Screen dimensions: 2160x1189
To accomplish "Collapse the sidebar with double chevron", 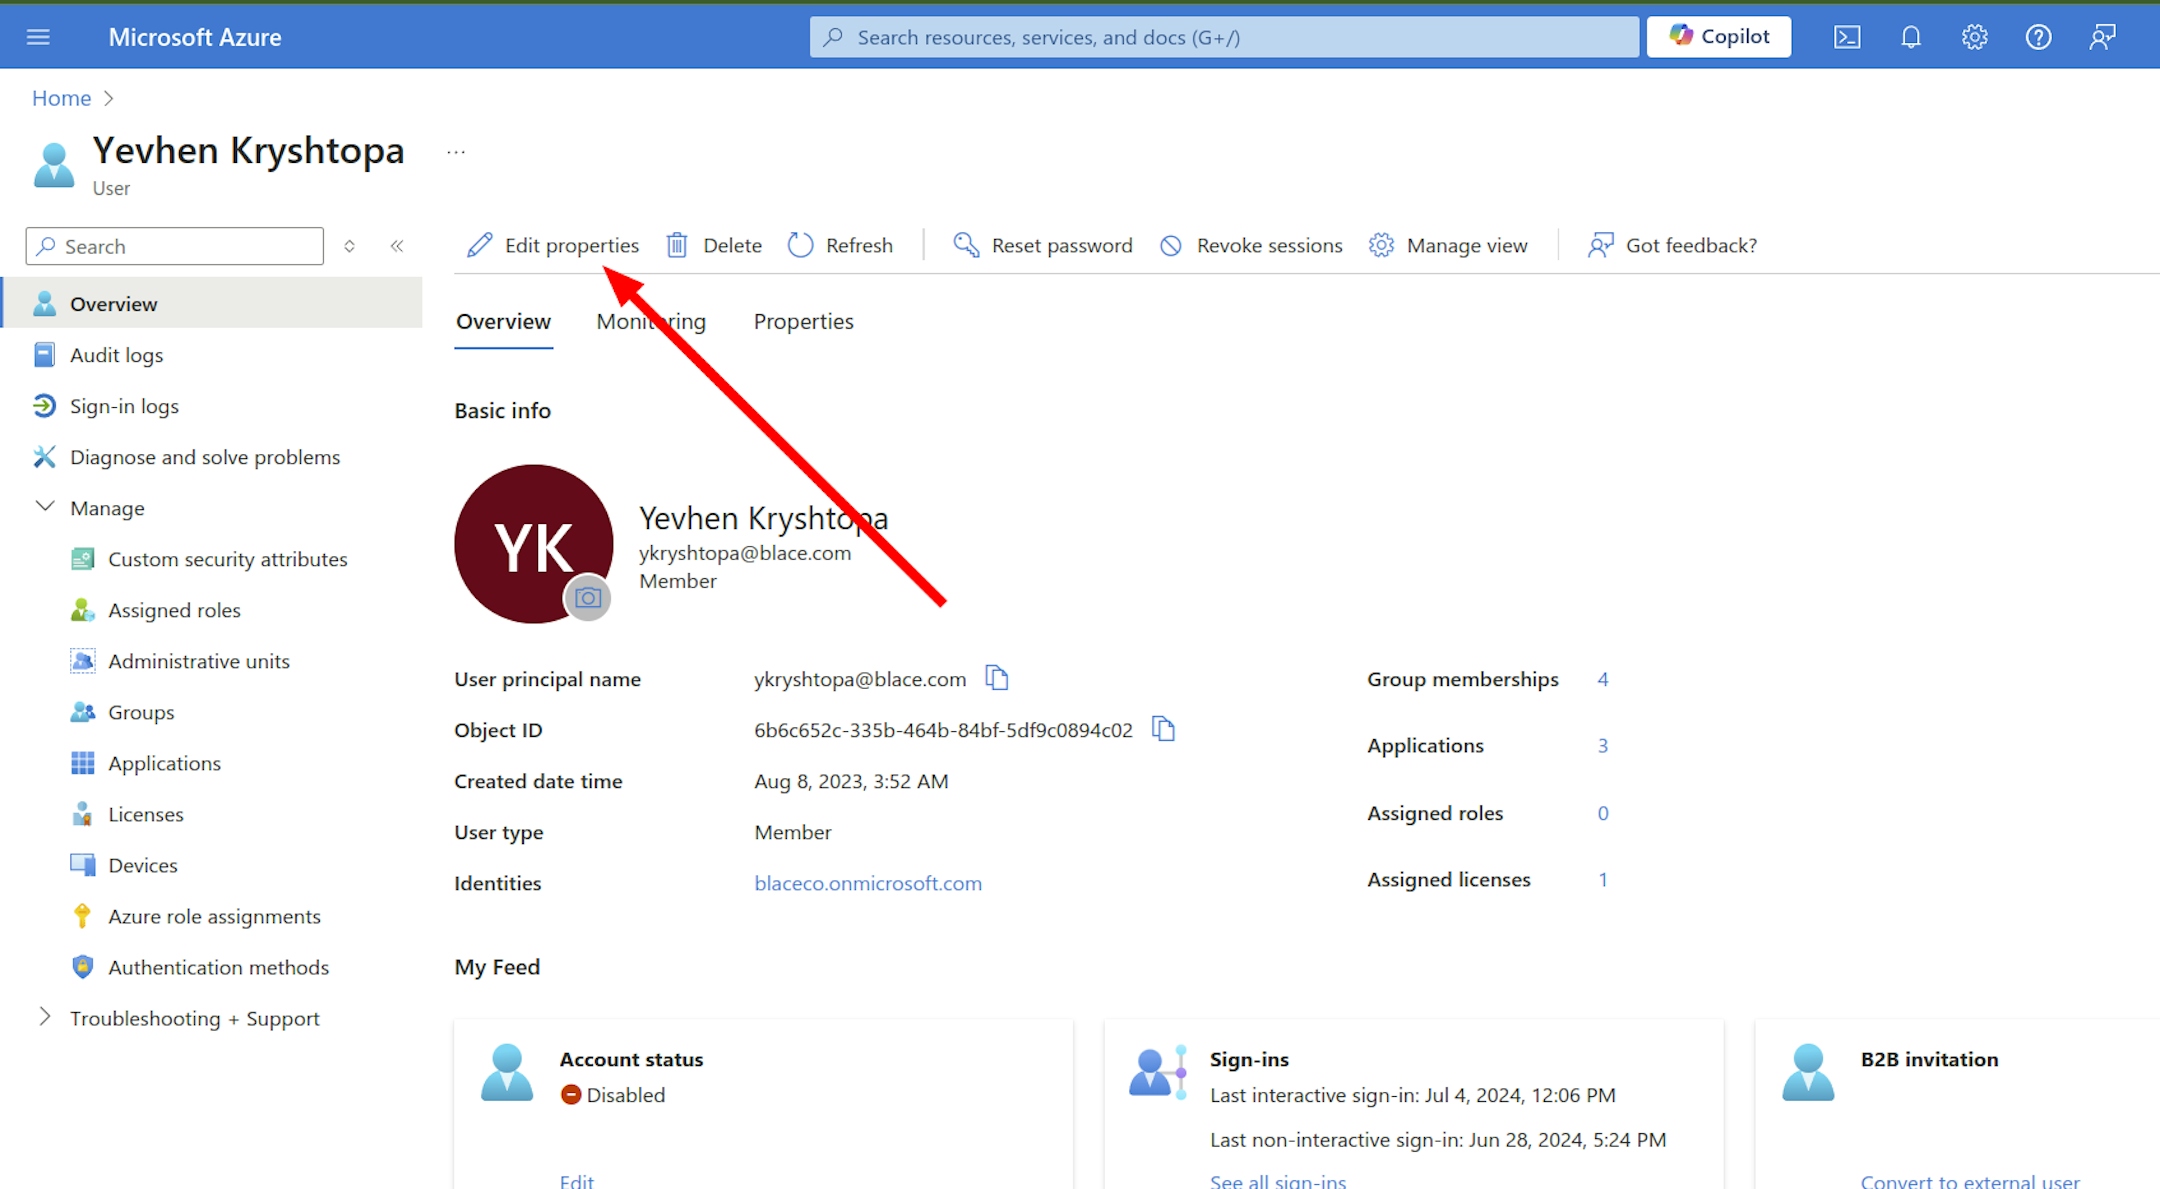I will click(397, 246).
